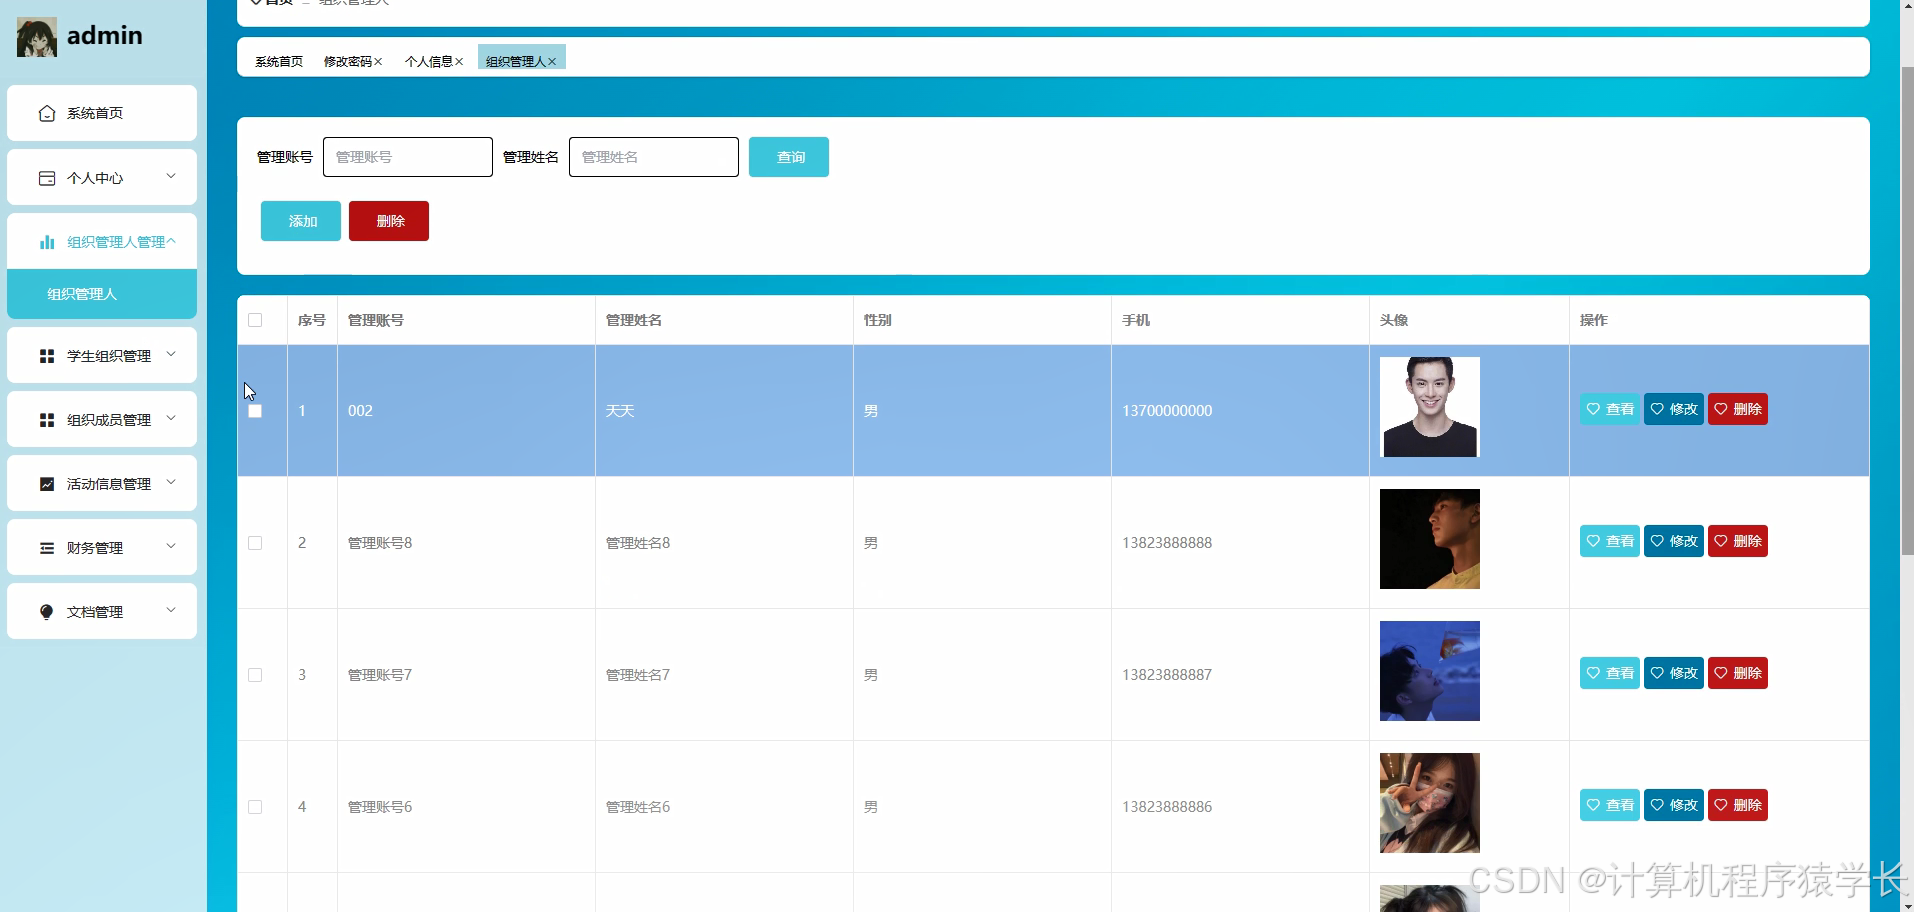The height and width of the screenshot is (912, 1914).
Task: Expand 文档管理 via its chevron
Action: pos(171,610)
